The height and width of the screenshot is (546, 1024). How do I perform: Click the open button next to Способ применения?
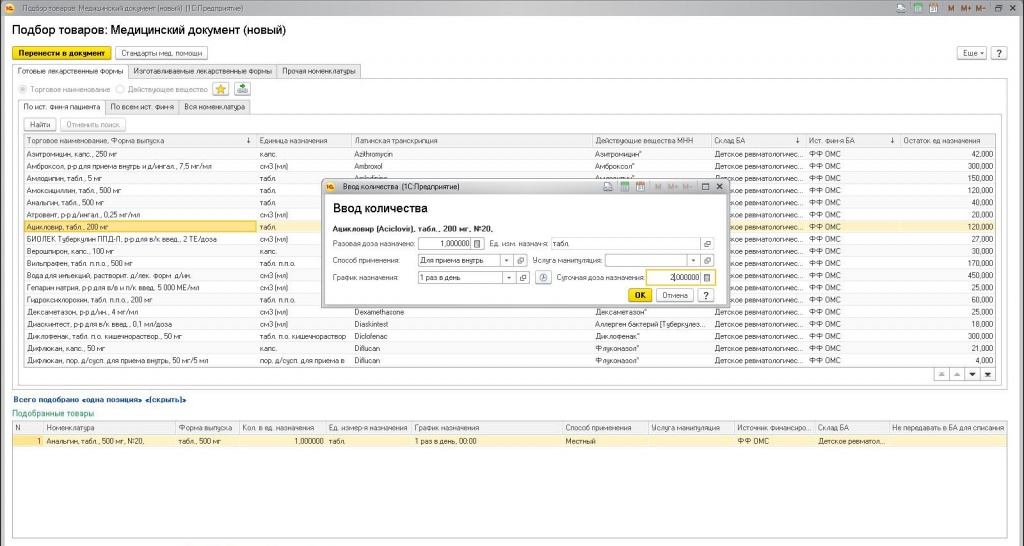point(520,261)
